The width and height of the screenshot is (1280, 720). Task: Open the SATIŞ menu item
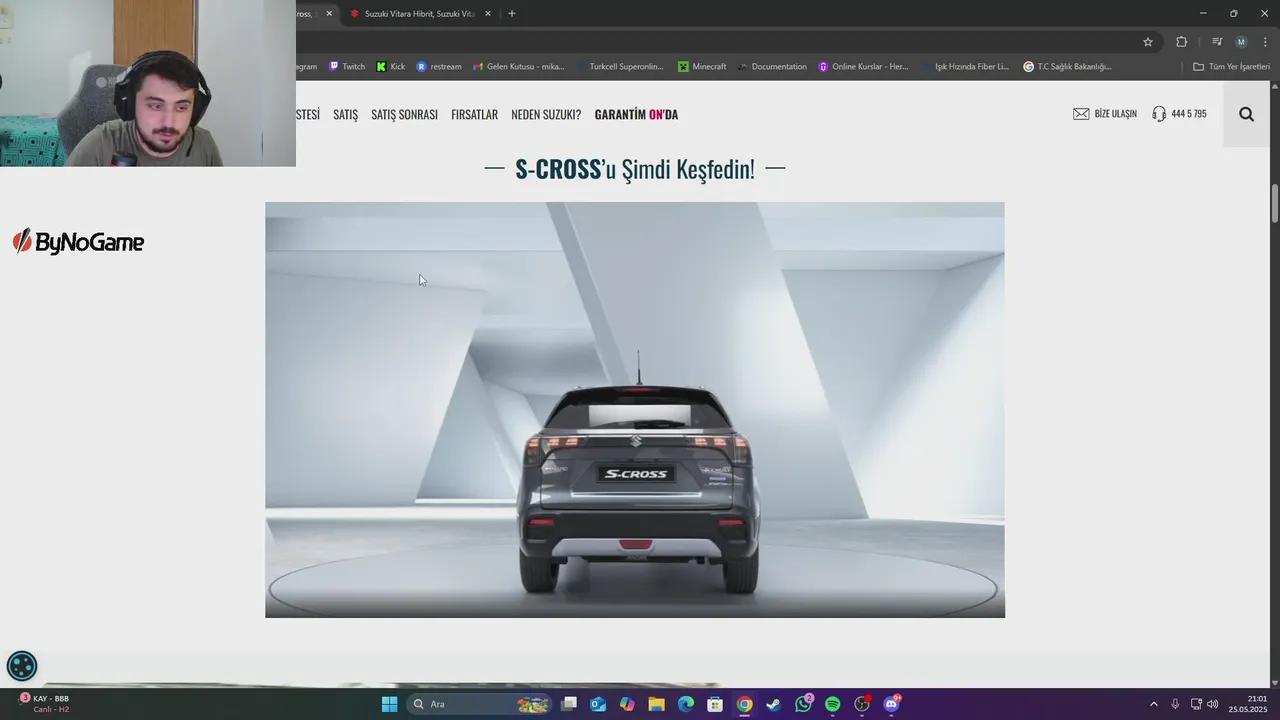point(345,114)
